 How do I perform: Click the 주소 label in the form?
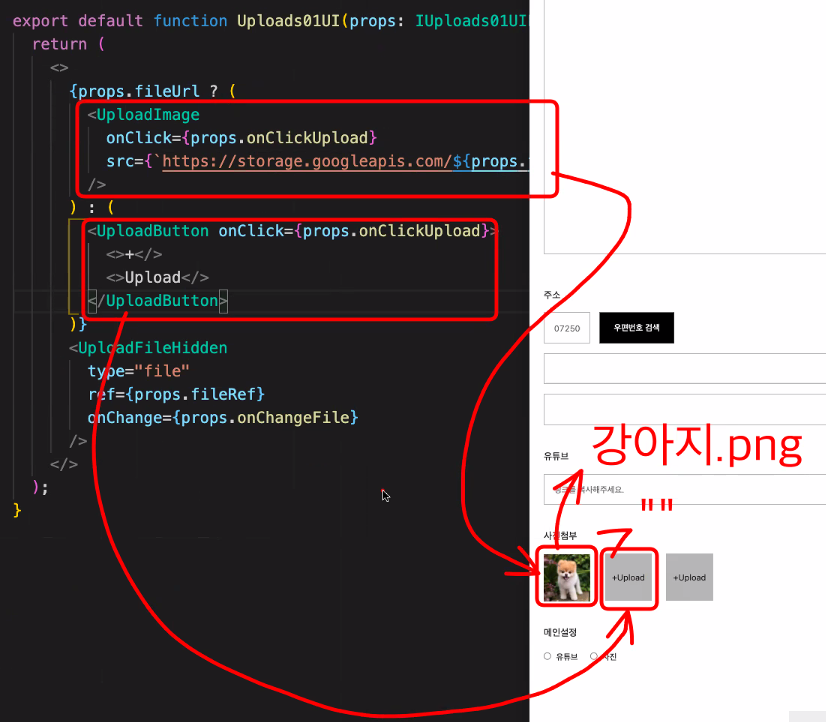(552, 295)
